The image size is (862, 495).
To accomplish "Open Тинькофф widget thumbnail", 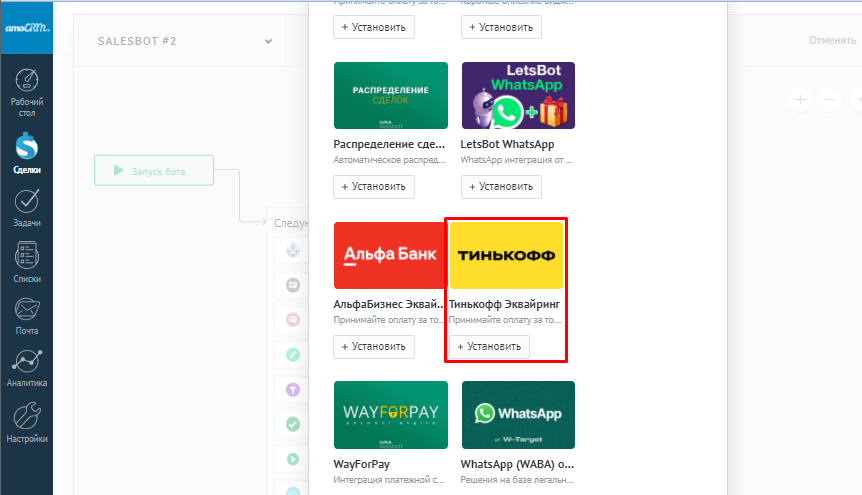I will tap(506, 255).
